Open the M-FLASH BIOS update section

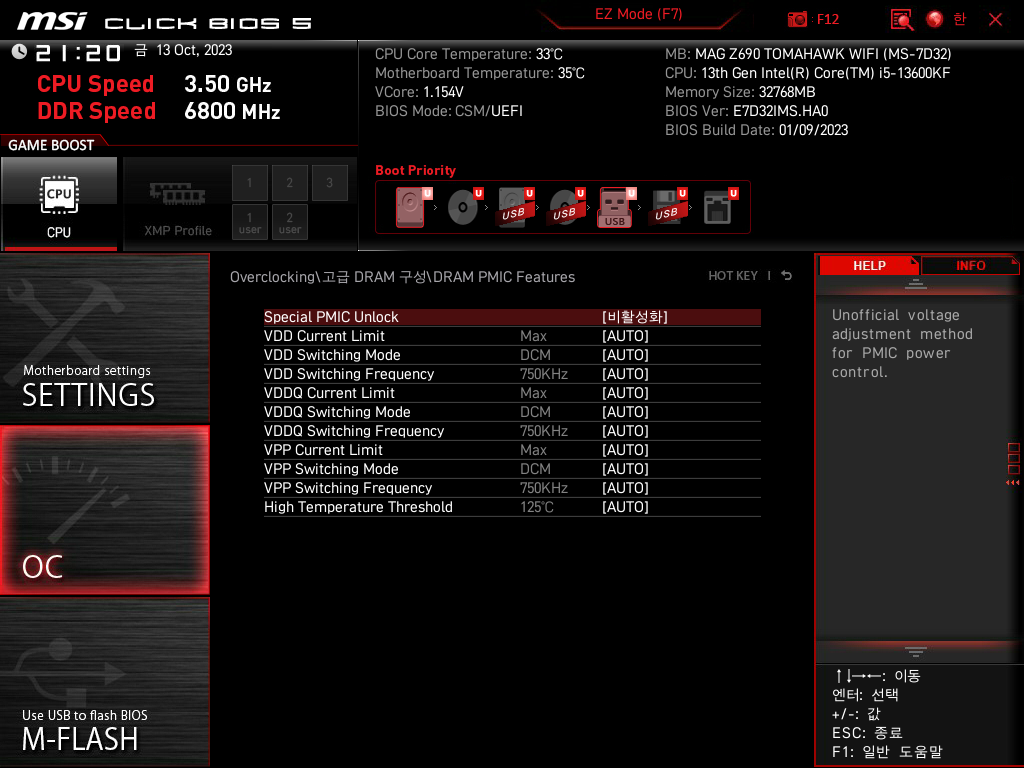pyautogui.click(x=104, y=682)
